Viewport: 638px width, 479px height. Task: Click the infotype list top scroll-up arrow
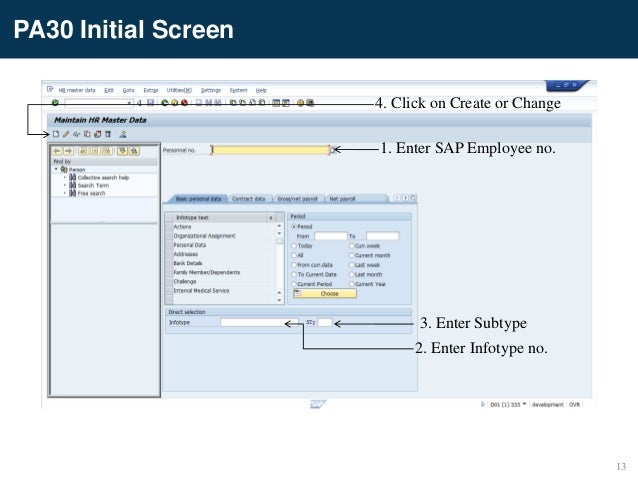click(x=279, y=225)
